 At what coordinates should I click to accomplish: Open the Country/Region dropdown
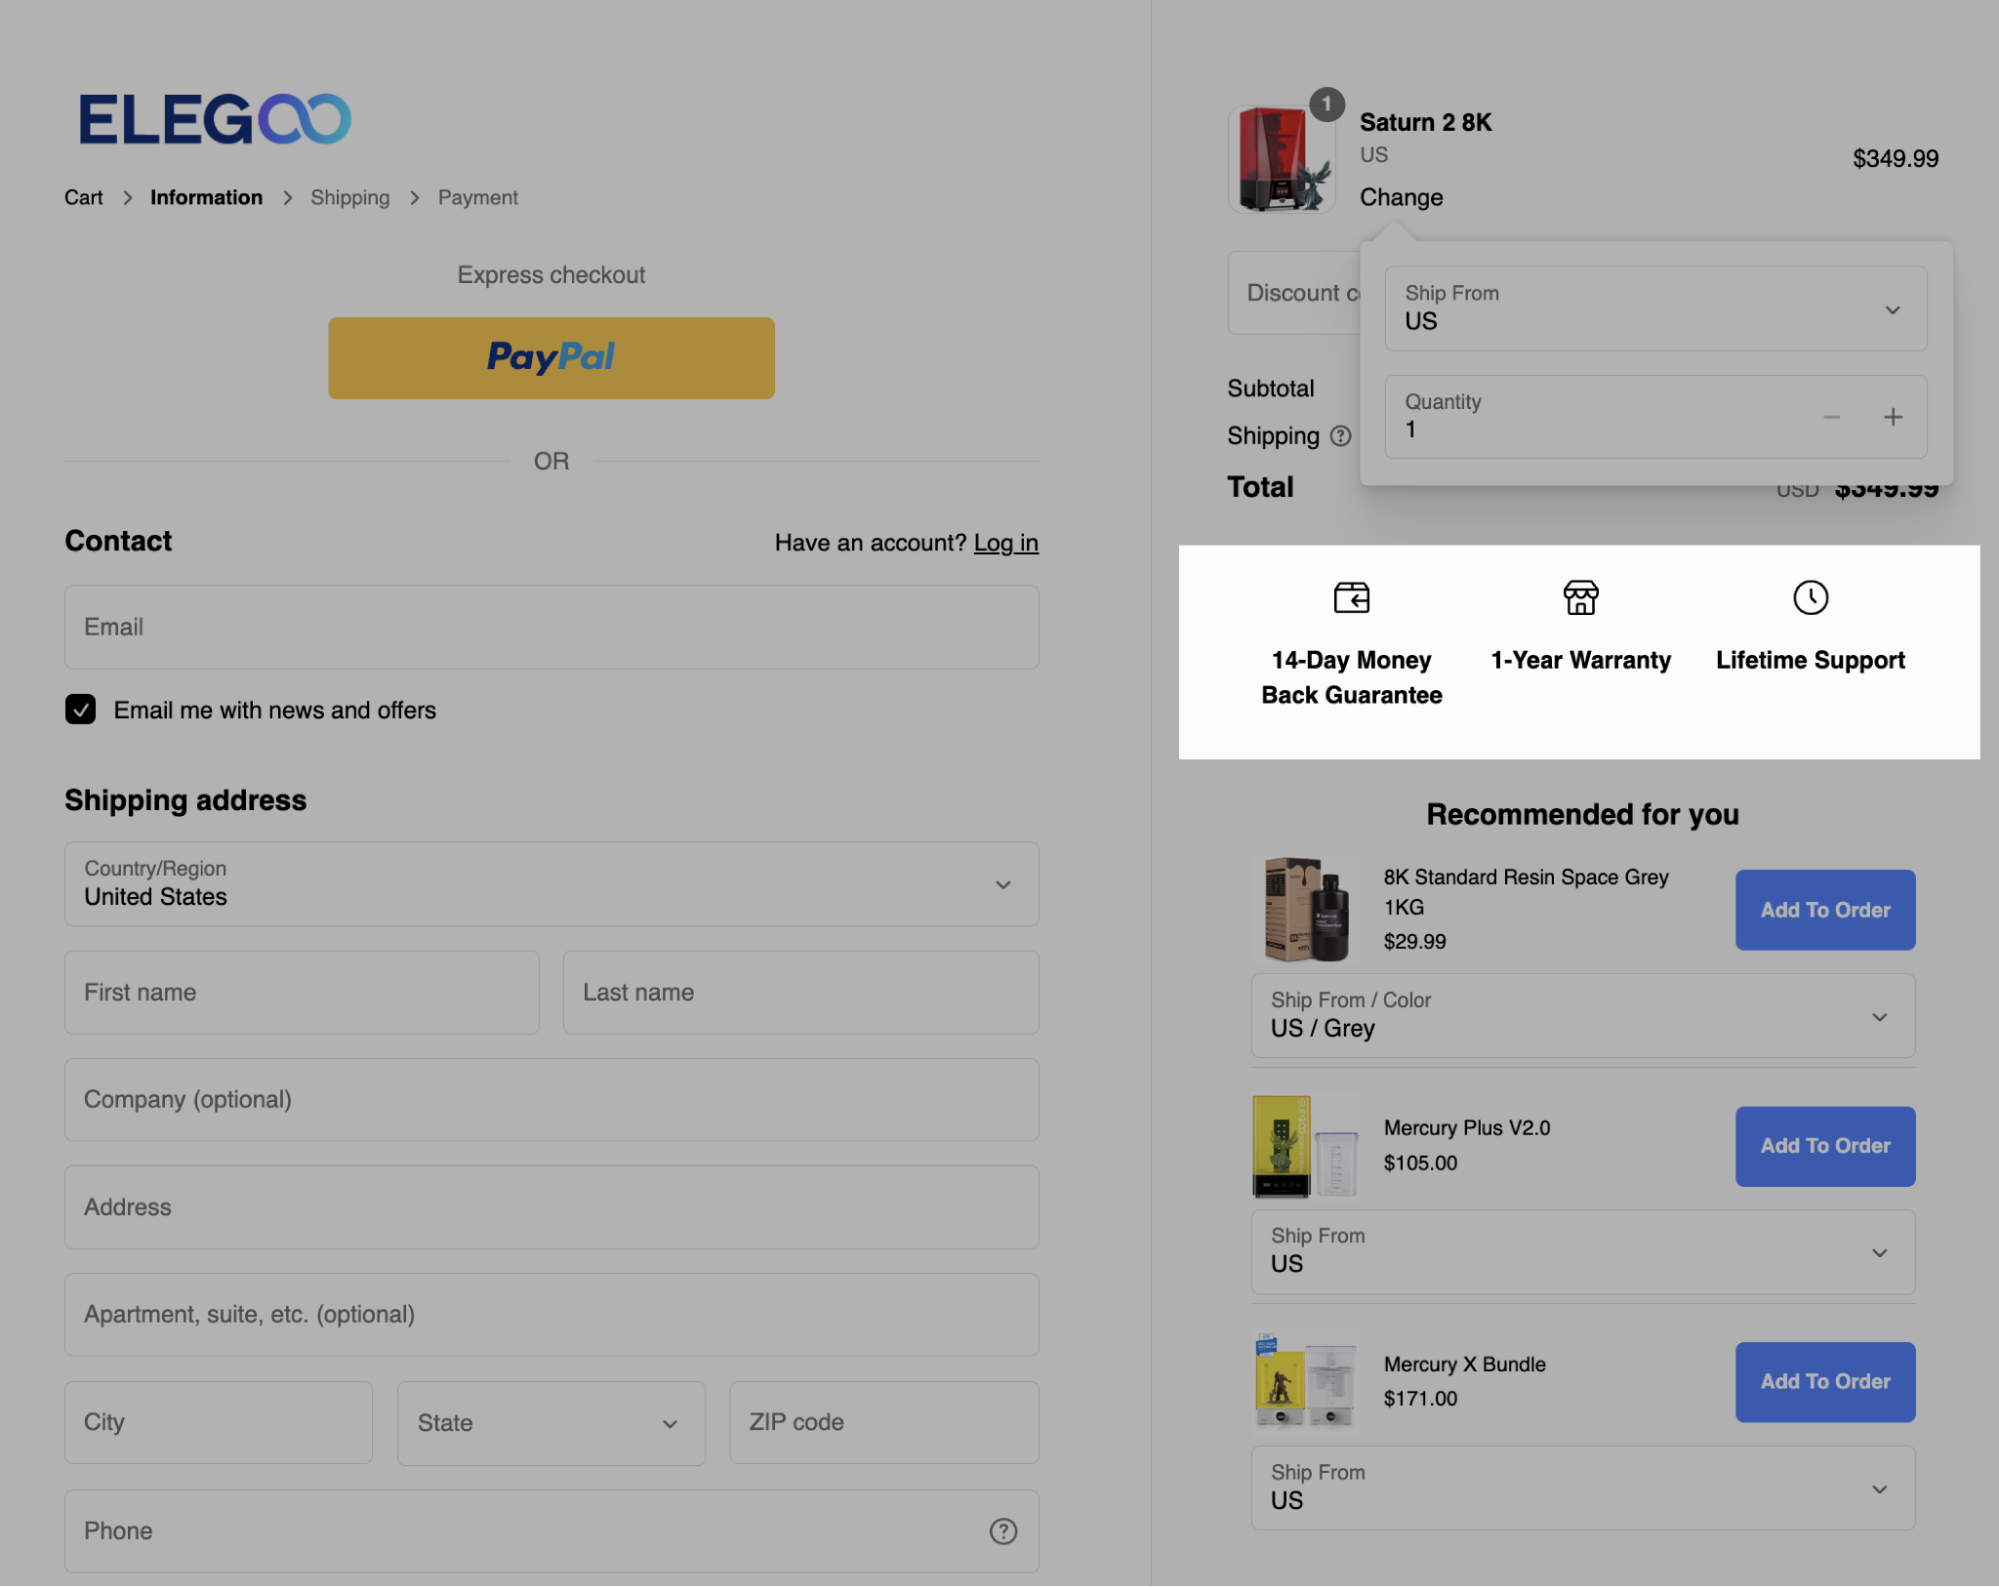551,884
